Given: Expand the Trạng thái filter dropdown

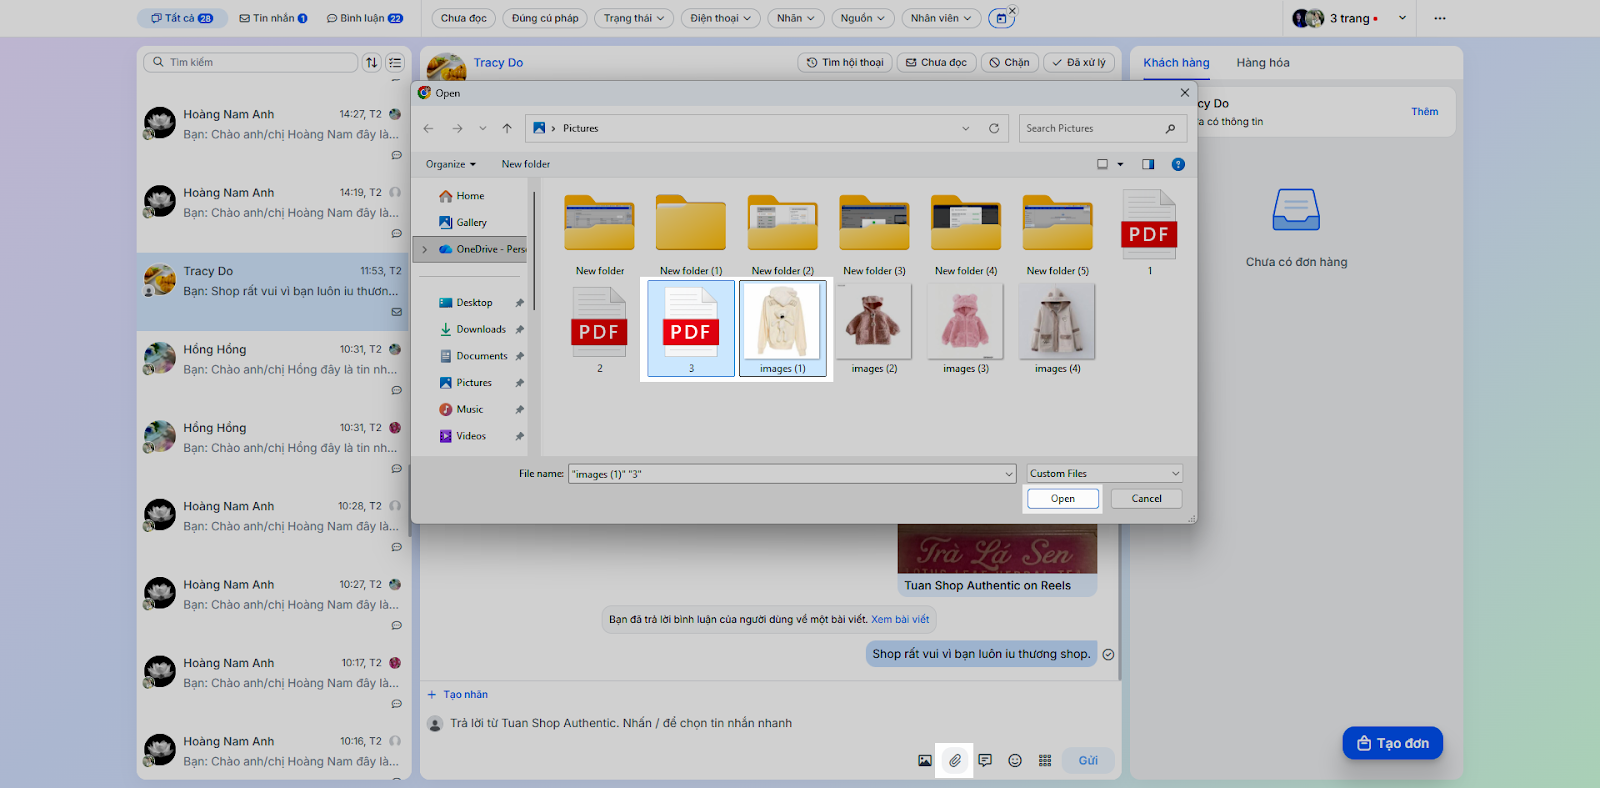Looking at the screenshot, I should tap(634, 18).
